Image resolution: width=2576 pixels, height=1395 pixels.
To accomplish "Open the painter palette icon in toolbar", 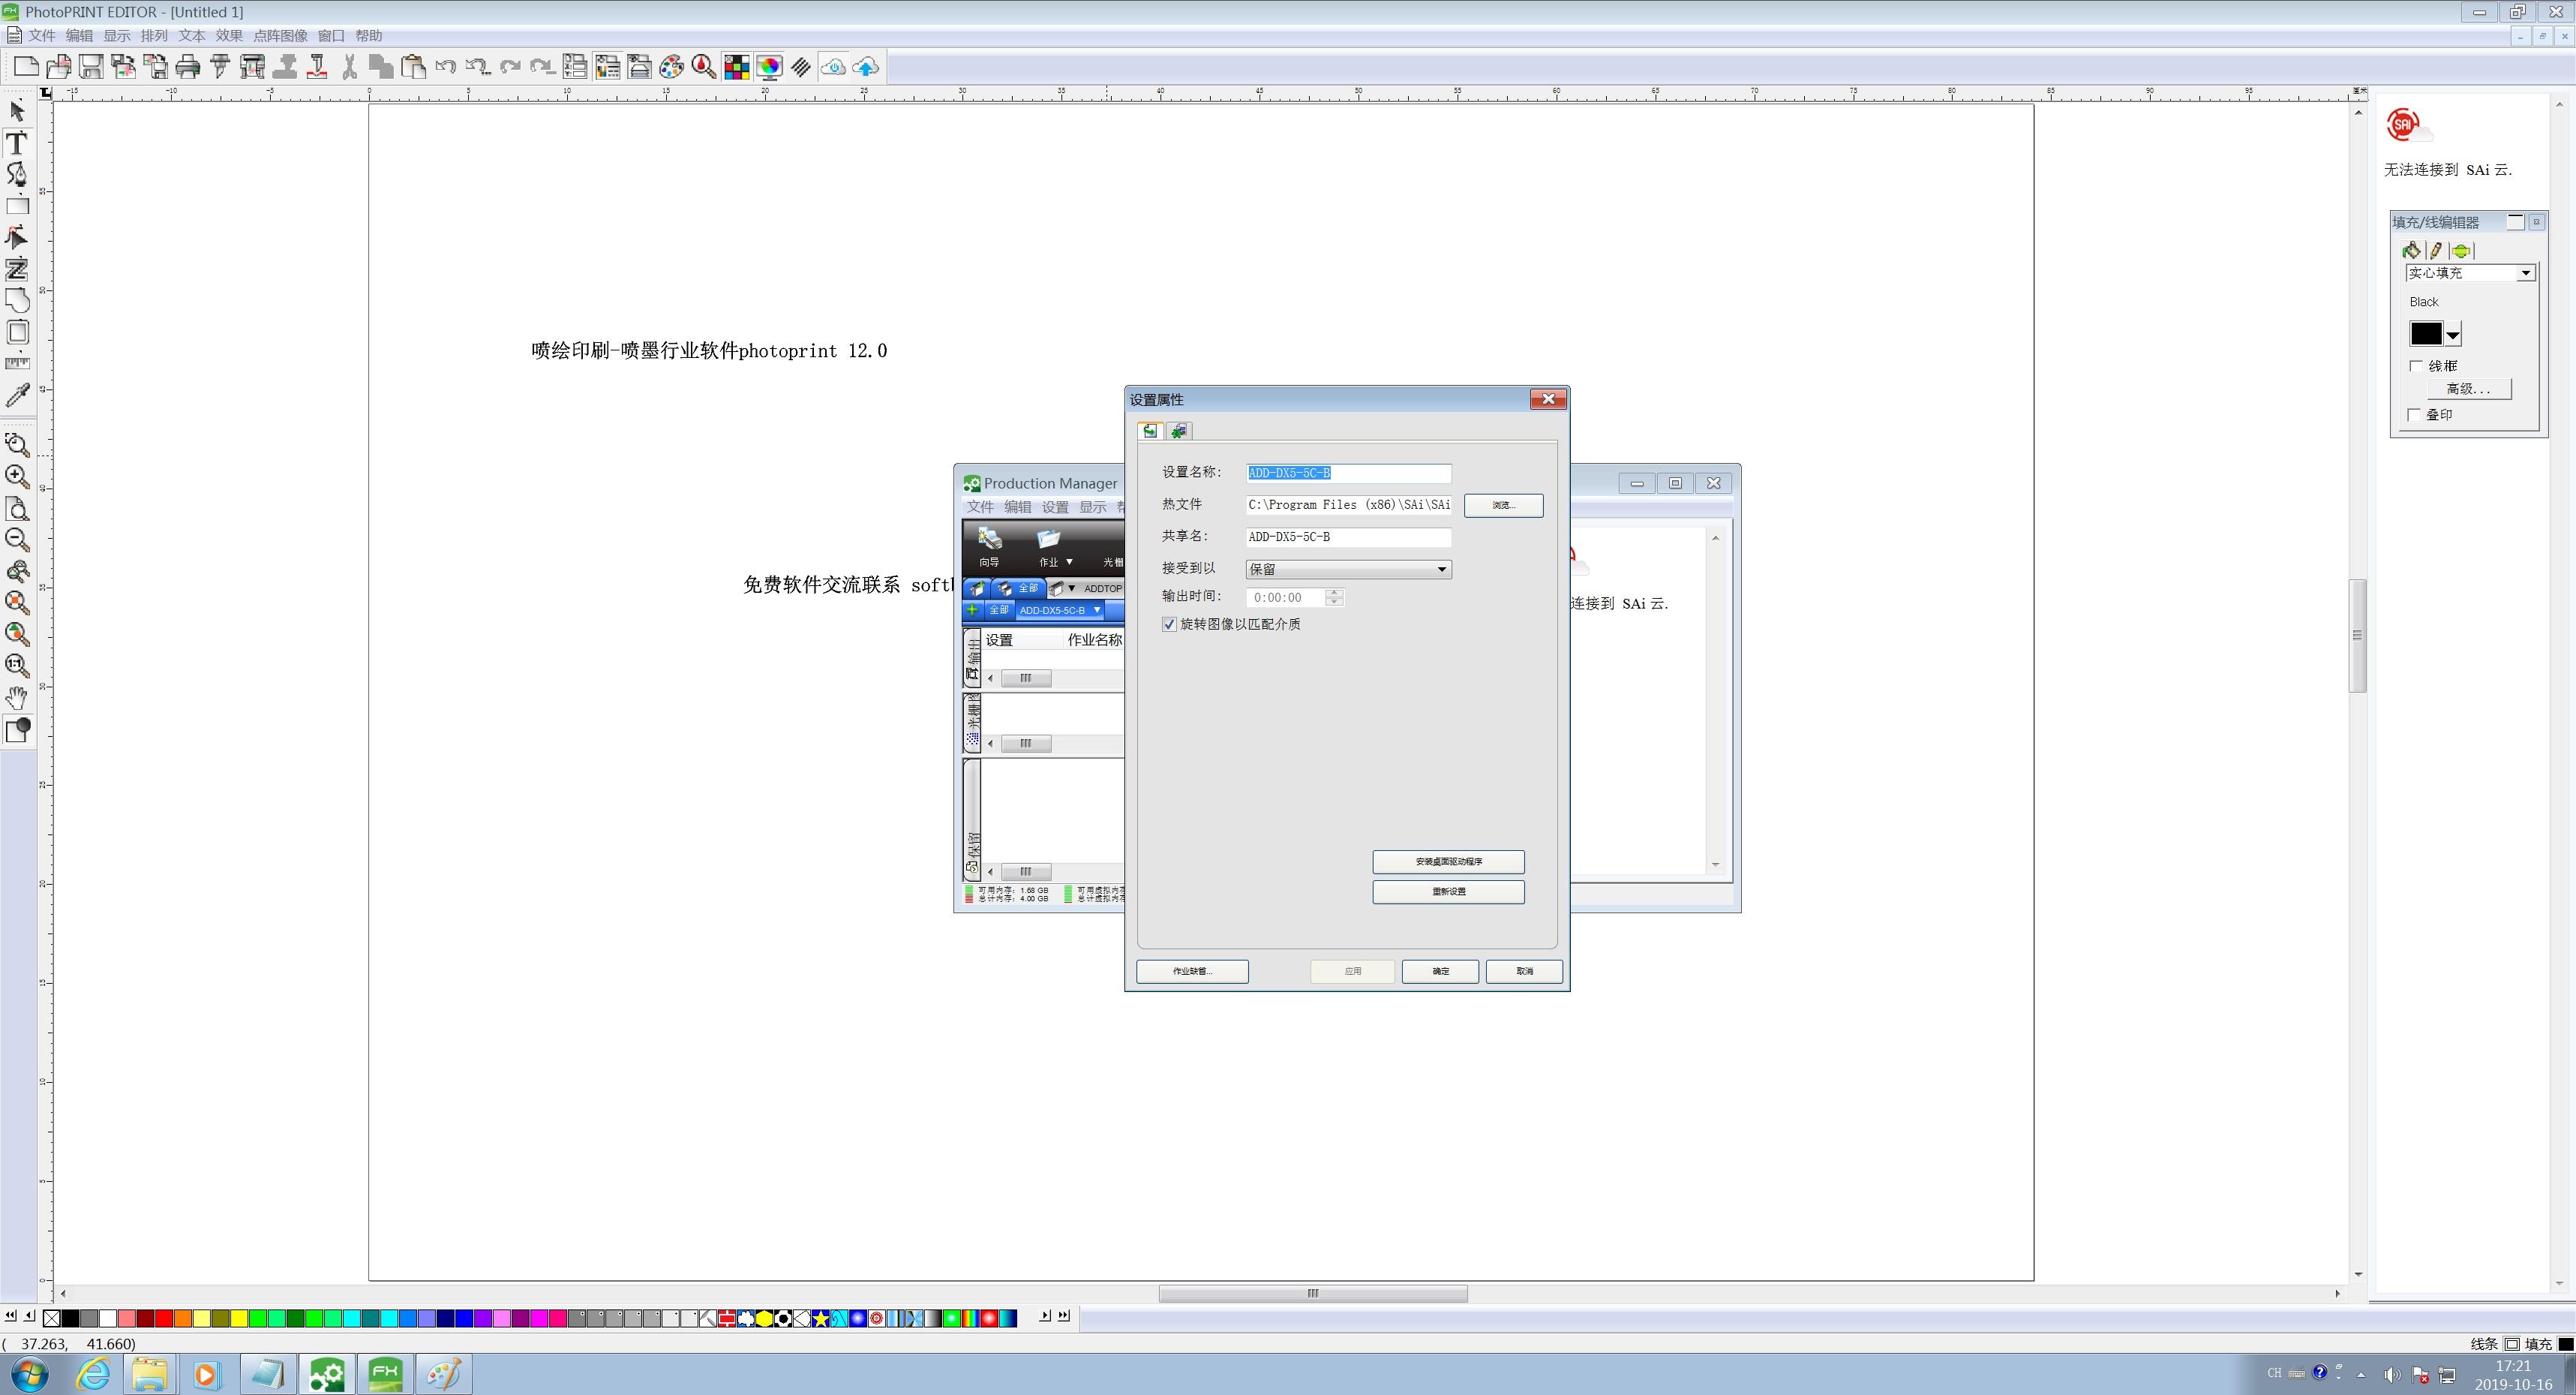I will (x=672, y=67).
